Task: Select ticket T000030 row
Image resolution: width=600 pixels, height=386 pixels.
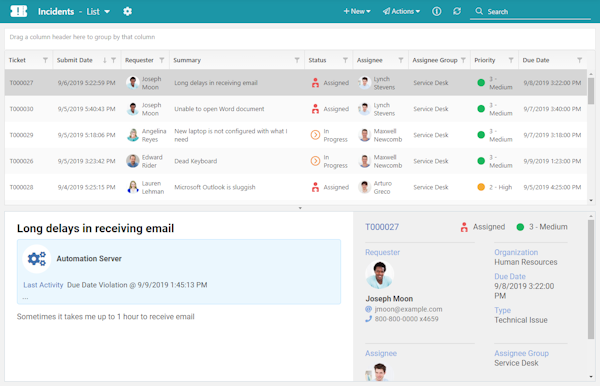Action: pyautogui.click(x=296, y=109)
